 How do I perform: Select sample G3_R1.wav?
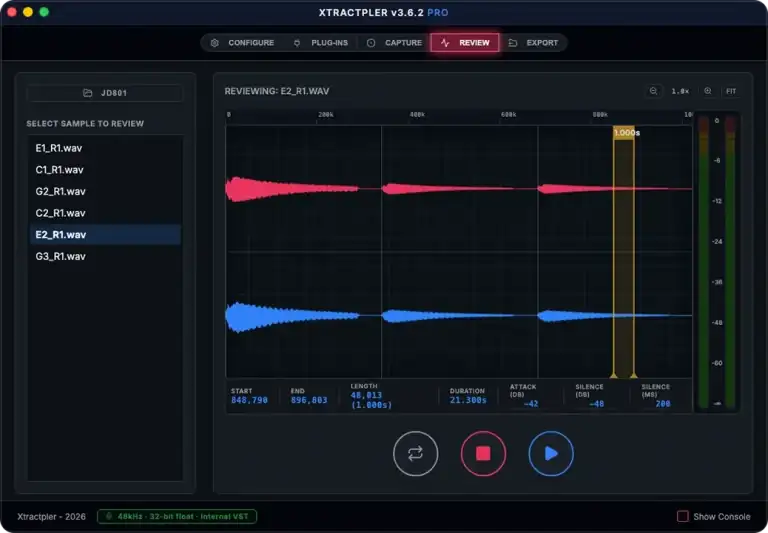point(105,256)
